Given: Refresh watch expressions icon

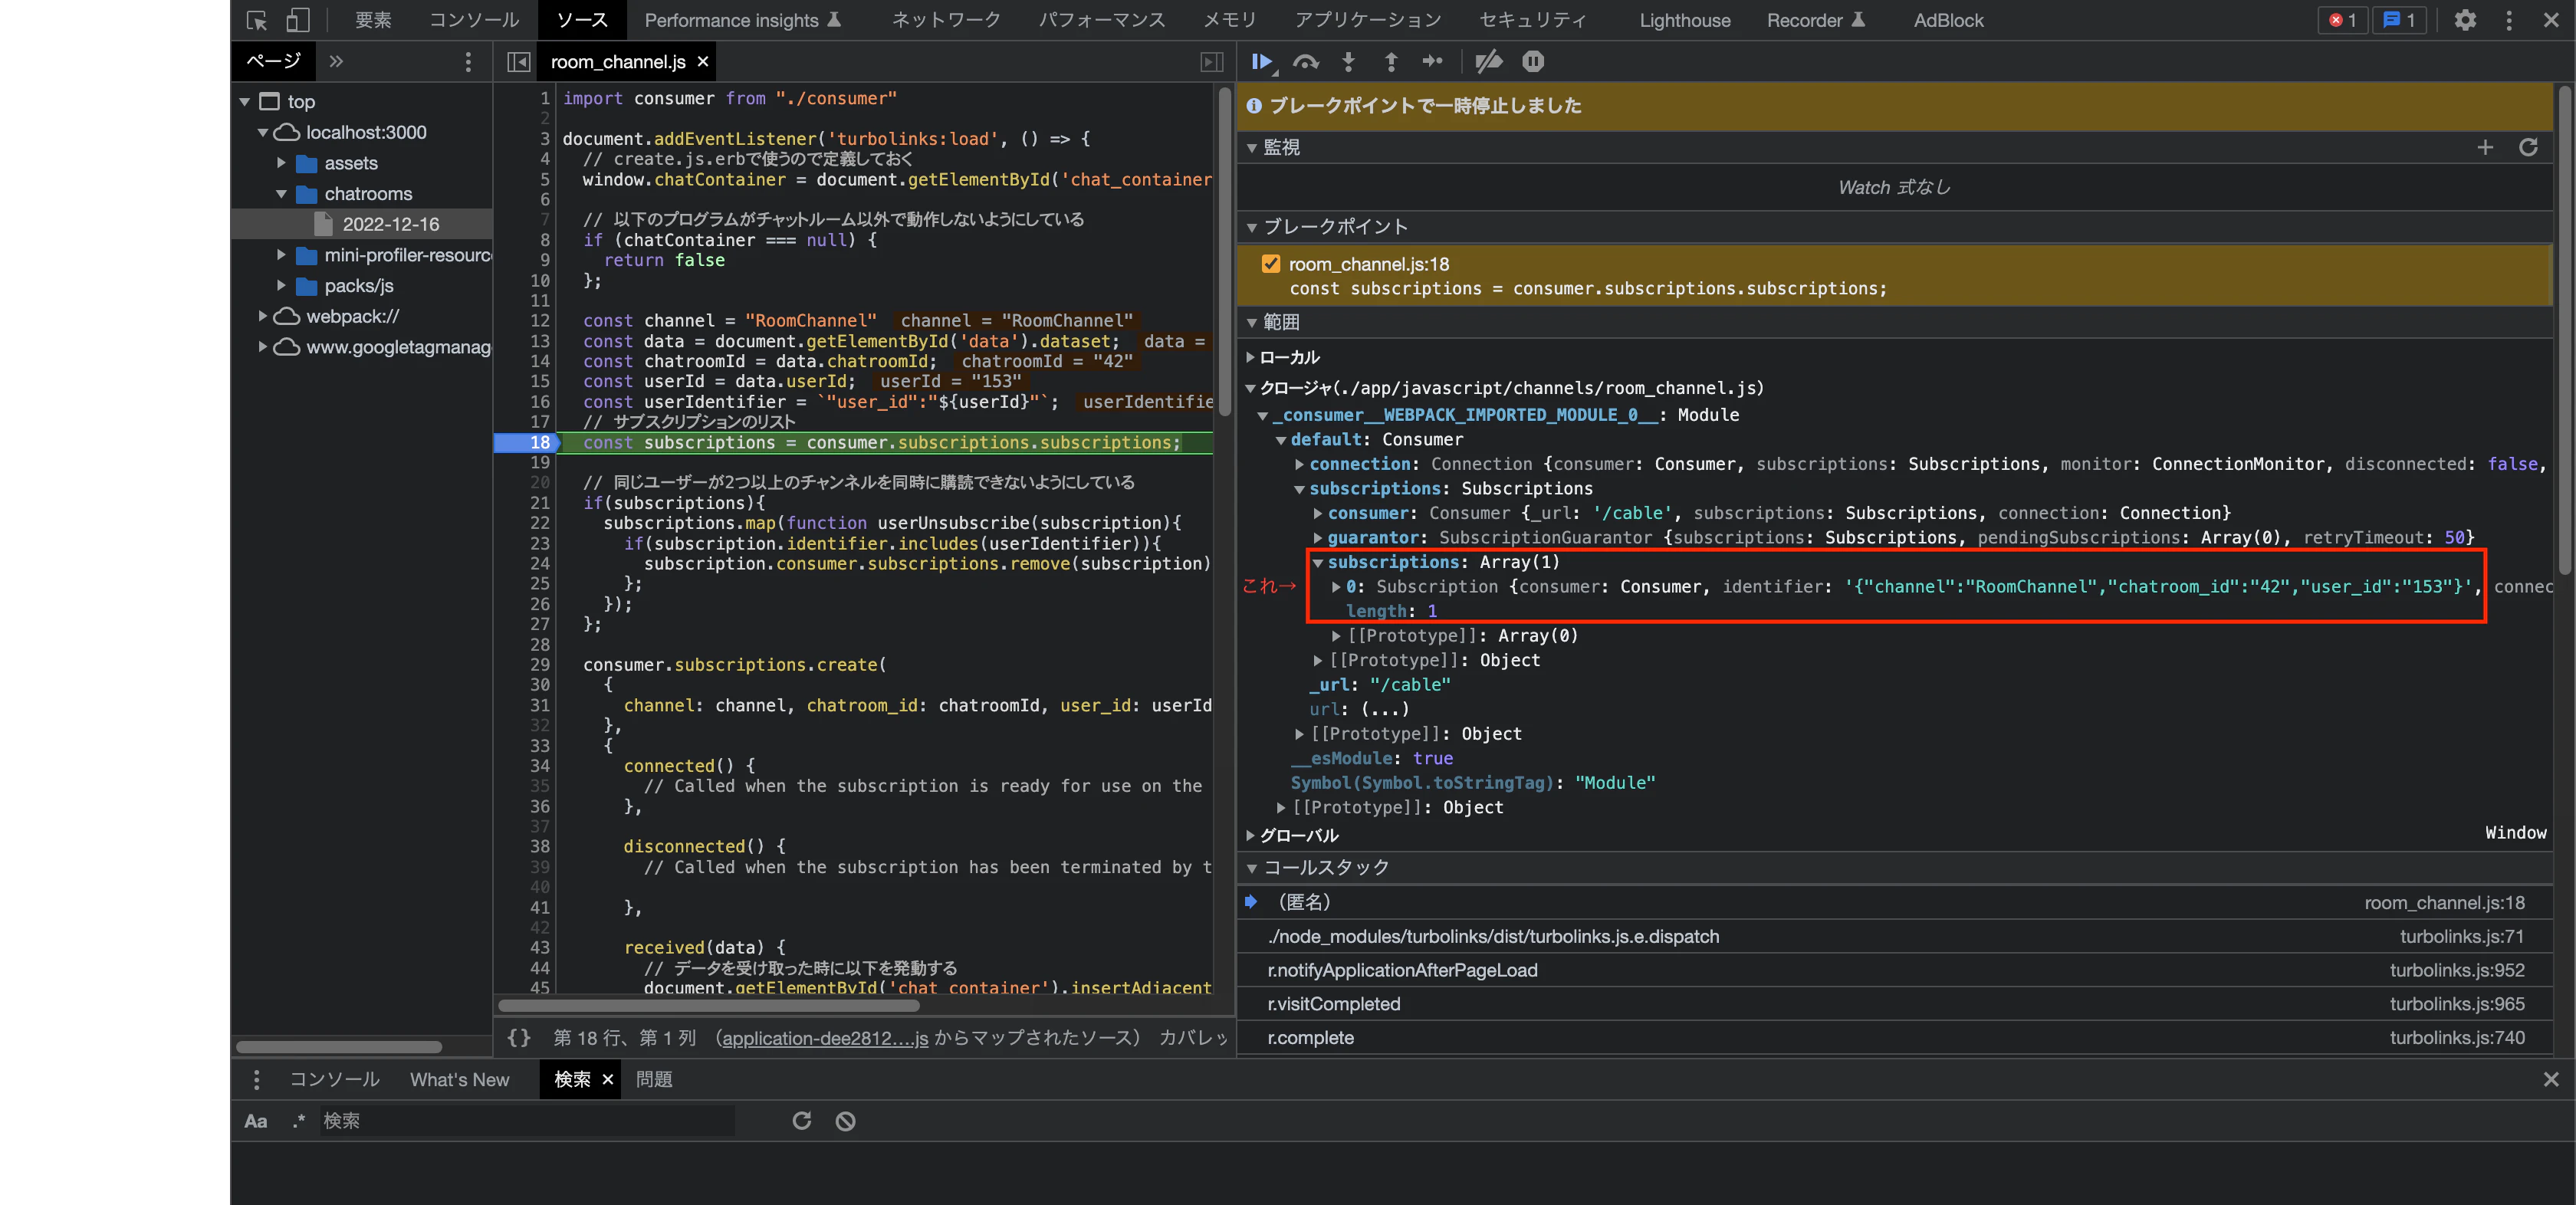Looking at the screenshot, I should coord(2528,148).
